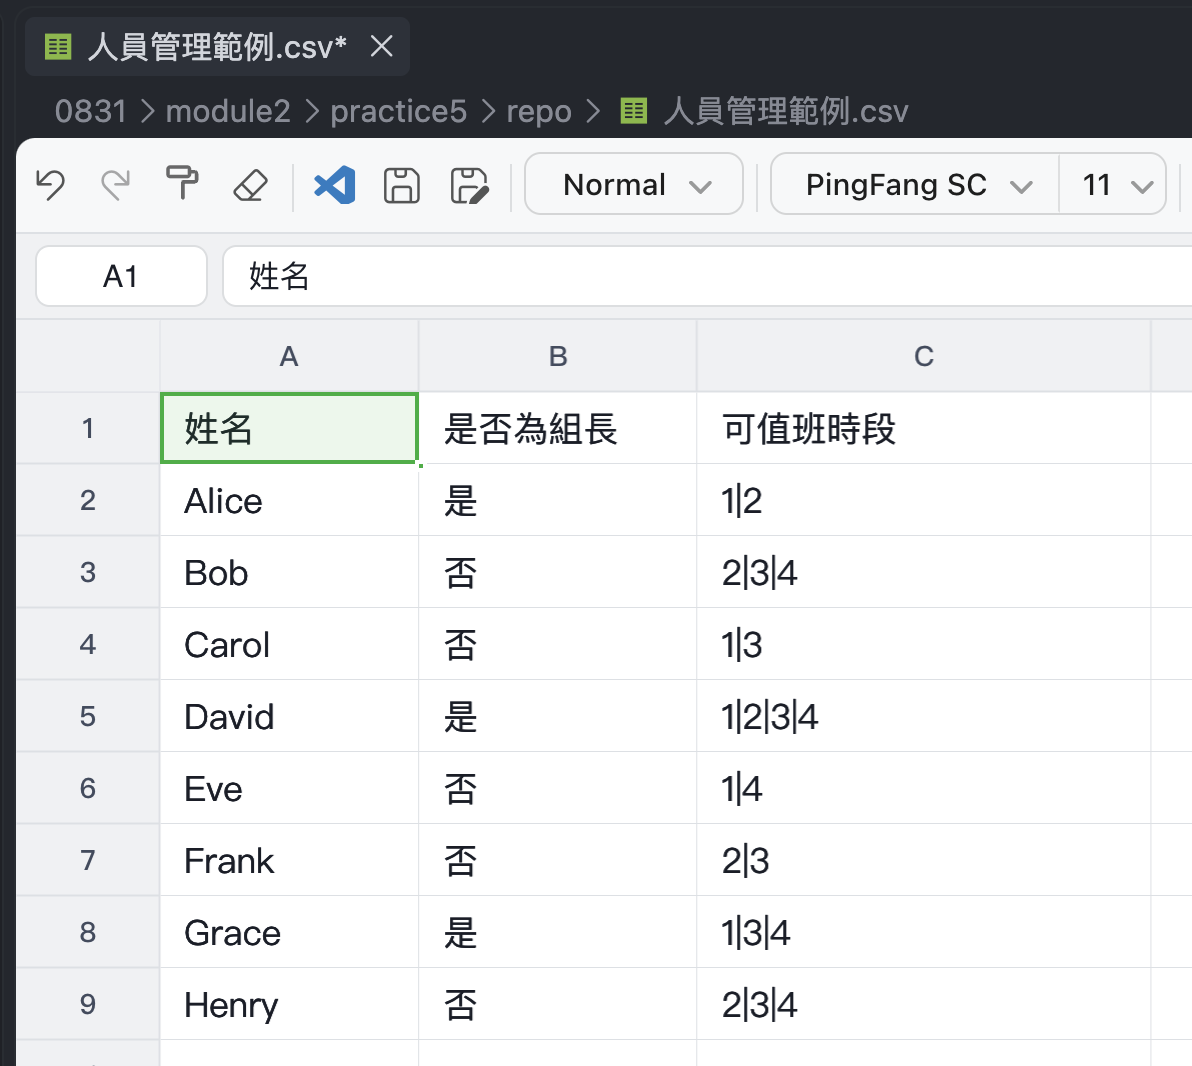Select row 9 header

point(87,1004)
